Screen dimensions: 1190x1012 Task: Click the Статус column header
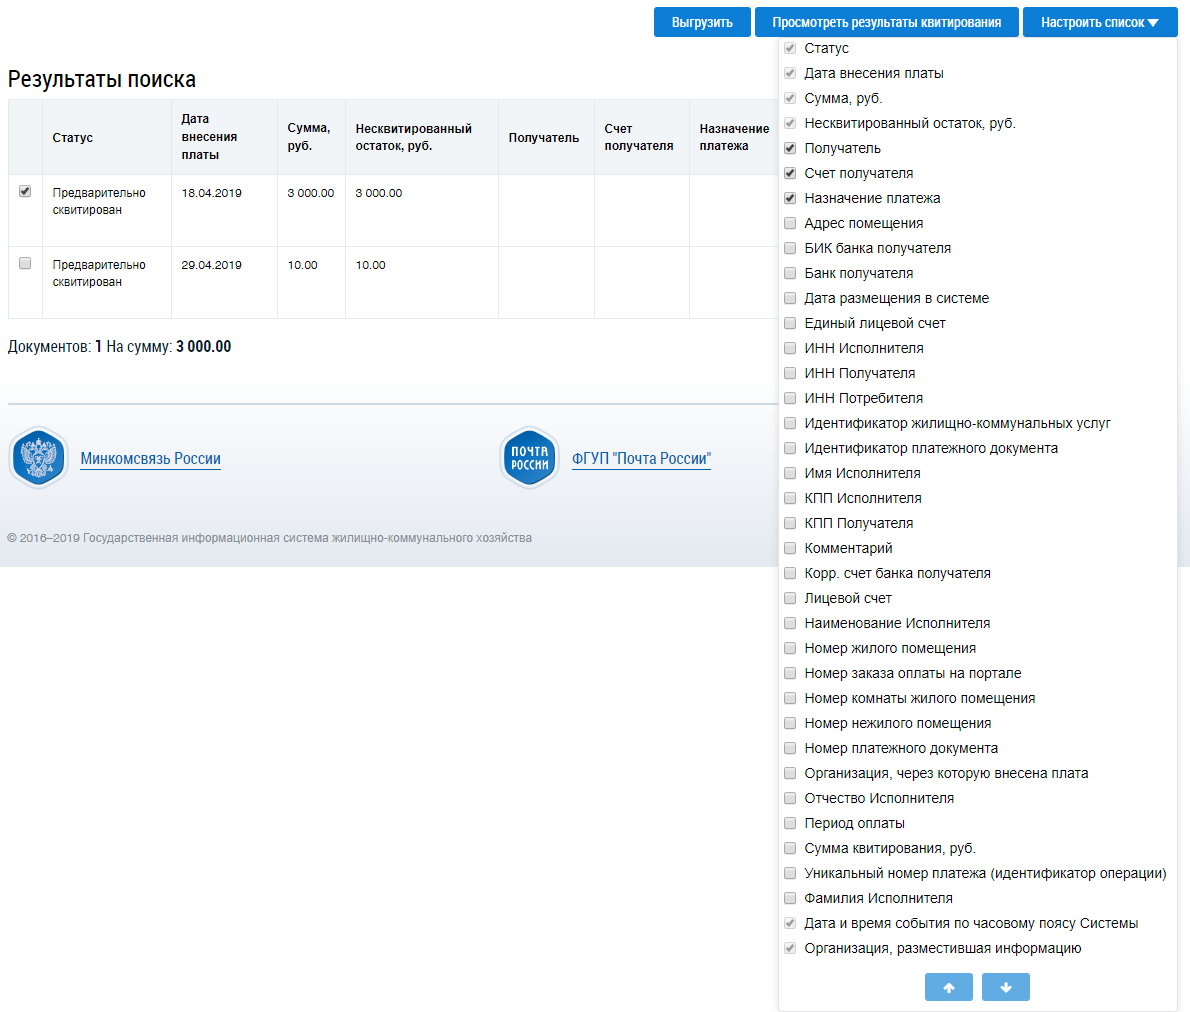(73, 138)
